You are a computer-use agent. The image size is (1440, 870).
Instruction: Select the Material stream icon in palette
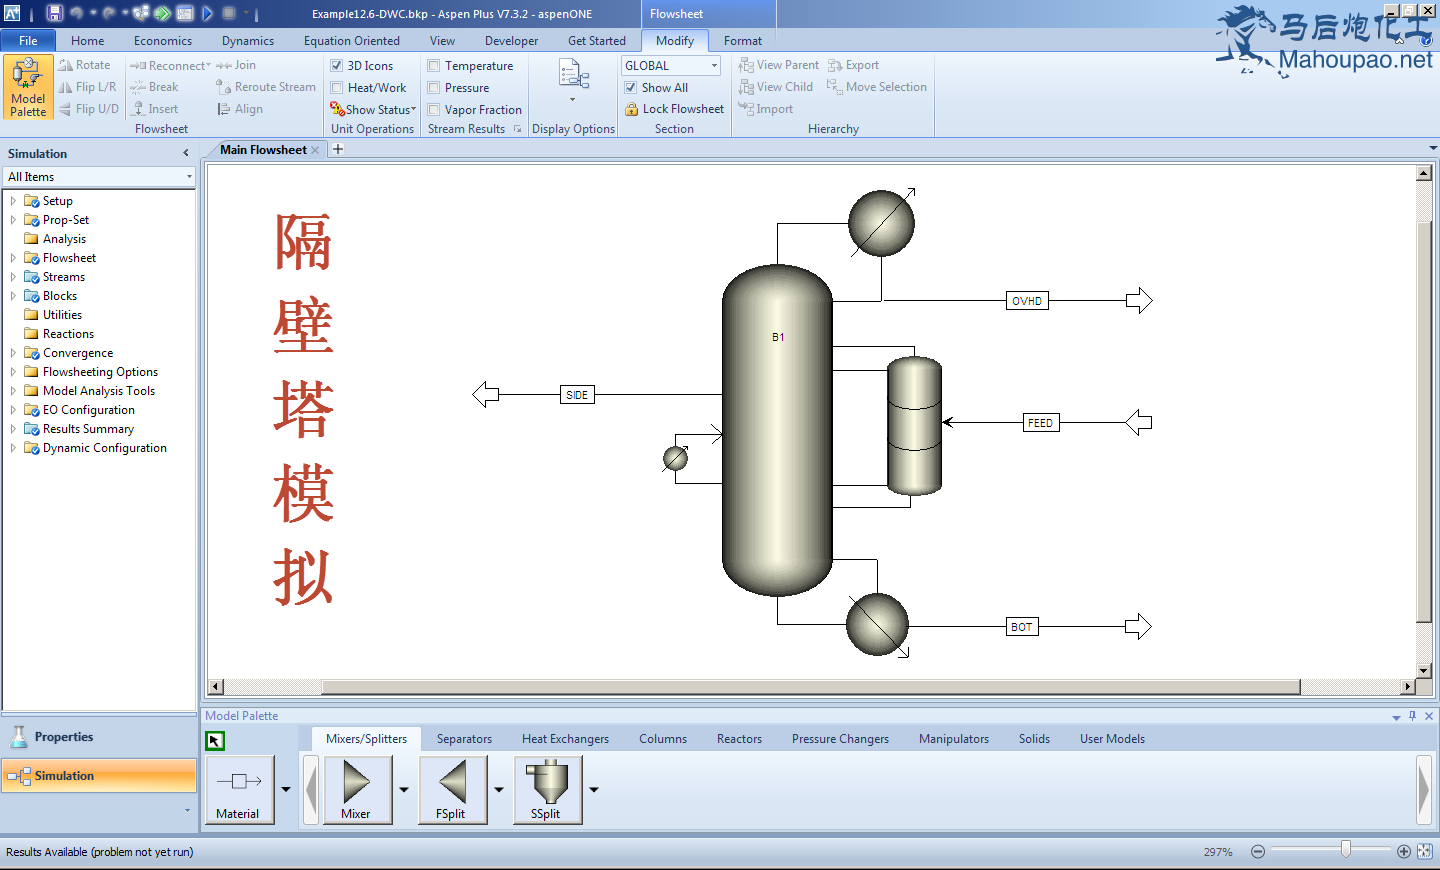tap(240, 790)
